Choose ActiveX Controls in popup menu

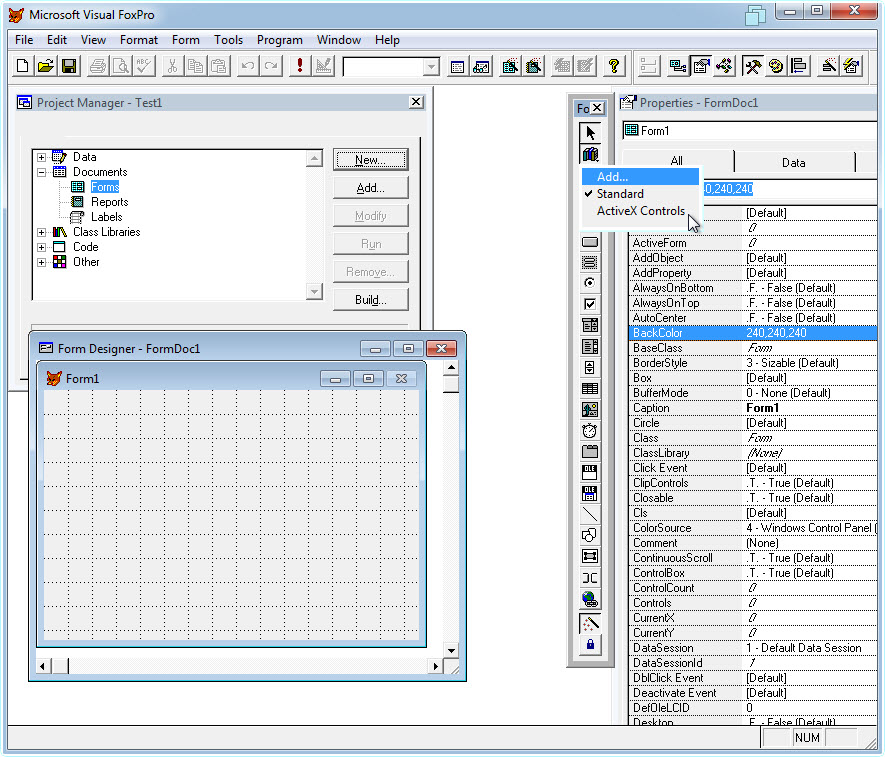click(641, 211)
